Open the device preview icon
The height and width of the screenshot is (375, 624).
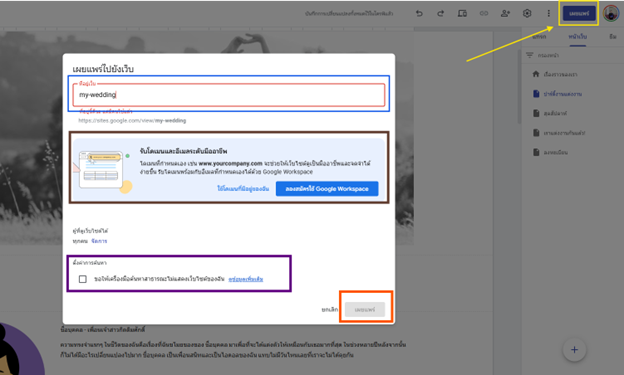[x=462, y=14]
